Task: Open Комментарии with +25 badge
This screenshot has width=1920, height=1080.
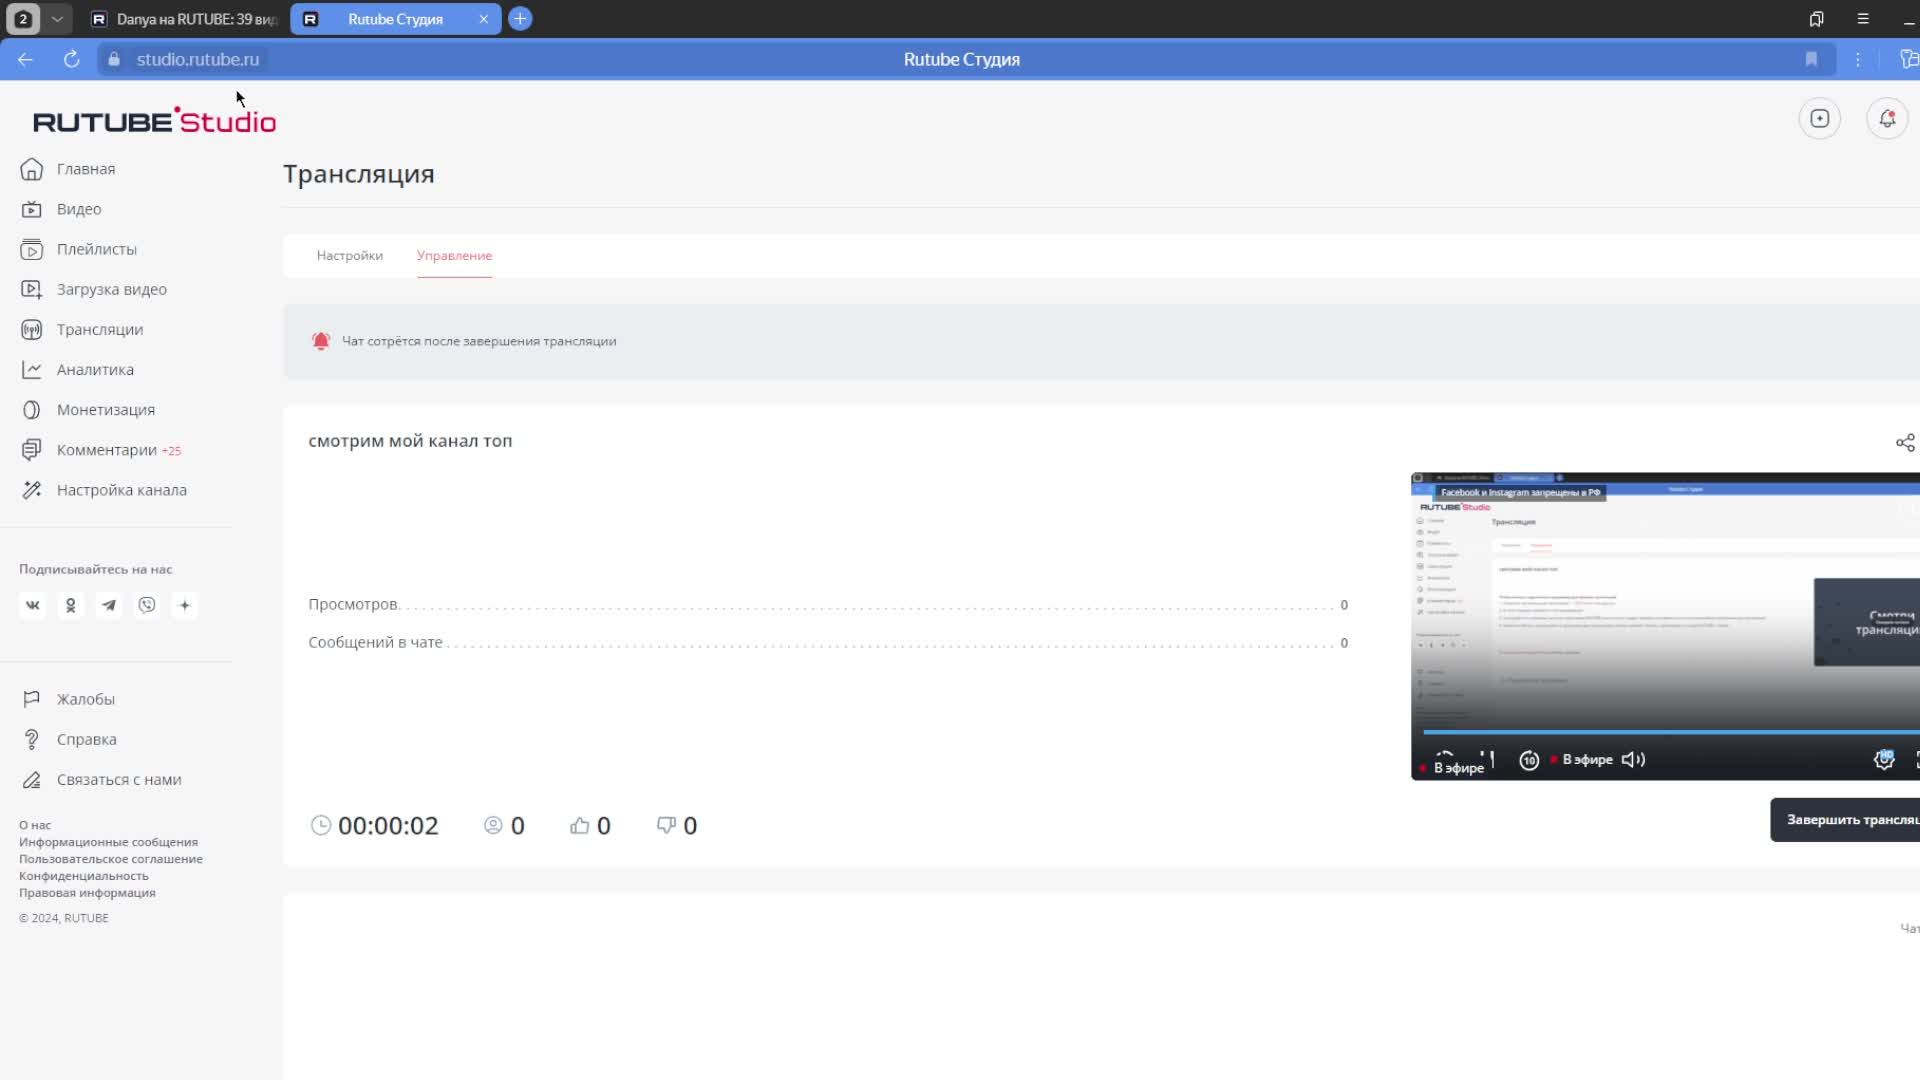Action: tap(100, 450)
